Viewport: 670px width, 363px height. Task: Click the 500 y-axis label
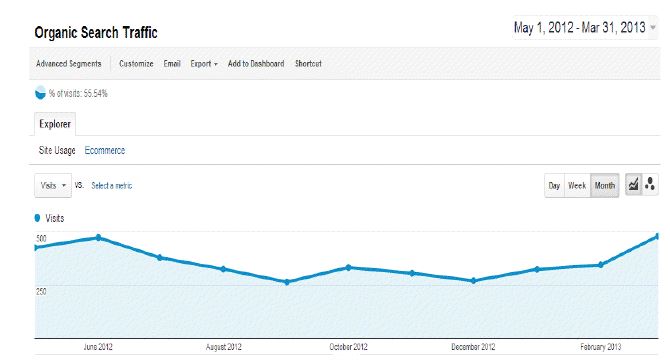coord(41,238)
